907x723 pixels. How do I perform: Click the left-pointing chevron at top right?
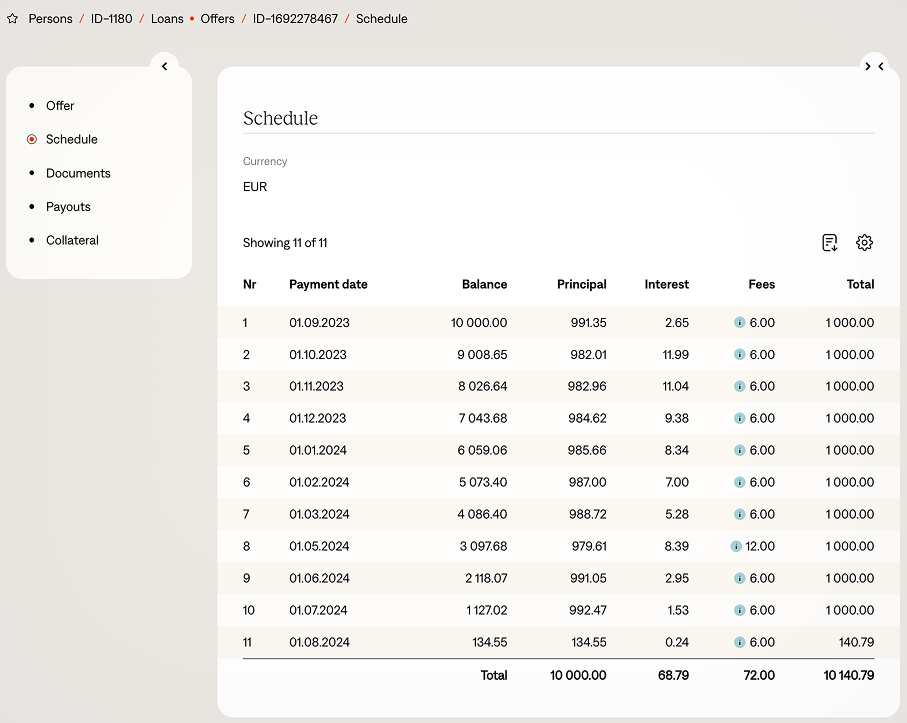point(881,66)
